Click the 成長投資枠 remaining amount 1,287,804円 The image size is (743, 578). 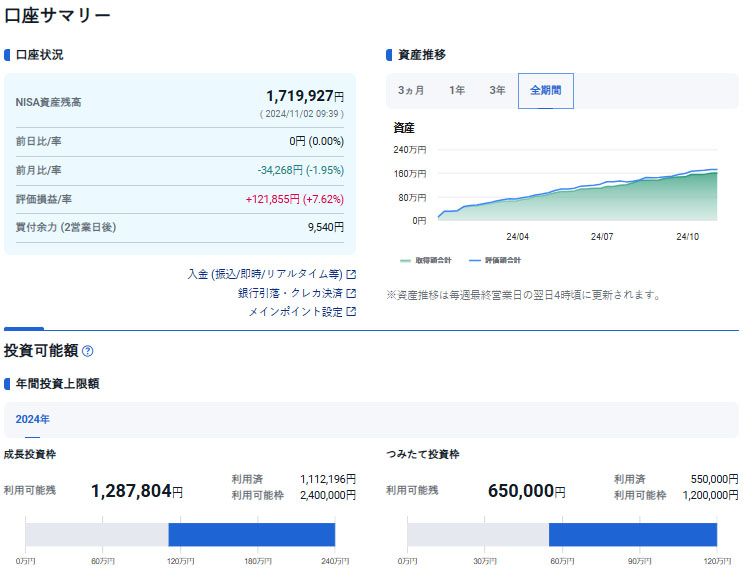[137, 491]
